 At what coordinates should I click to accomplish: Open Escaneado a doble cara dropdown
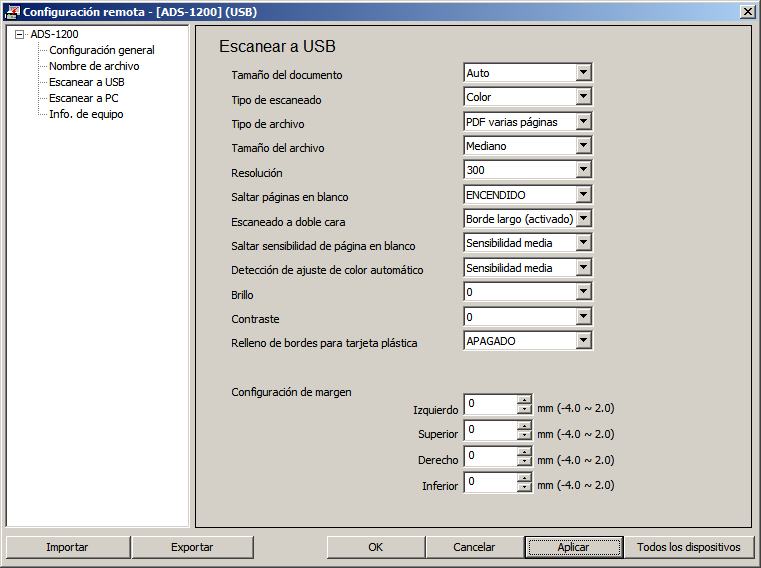pos(583,219)
